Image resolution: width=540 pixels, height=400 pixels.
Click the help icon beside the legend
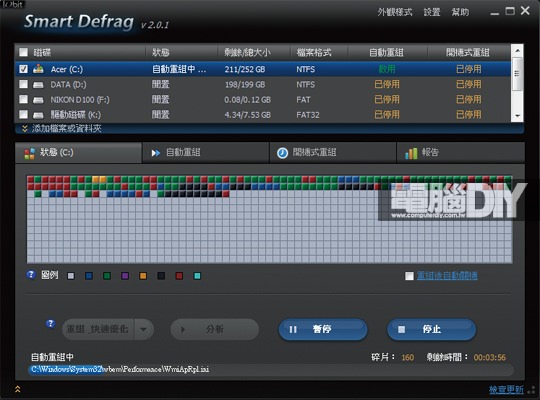point(31,275)
